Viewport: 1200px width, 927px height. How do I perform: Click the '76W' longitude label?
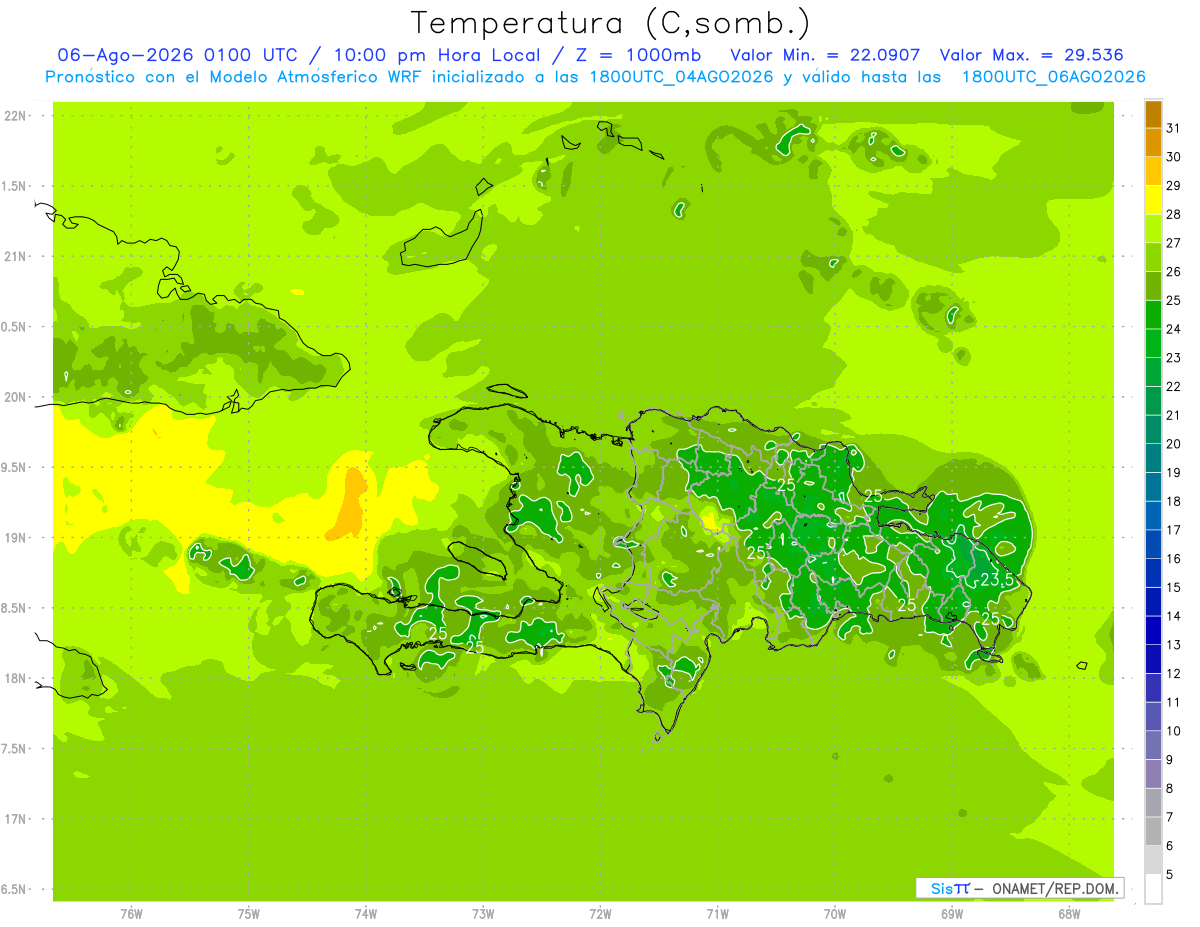(131, 914)
